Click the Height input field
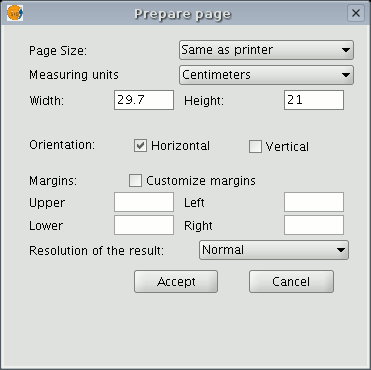Viewport: 371px width, 370px height. tap(314, 100)
